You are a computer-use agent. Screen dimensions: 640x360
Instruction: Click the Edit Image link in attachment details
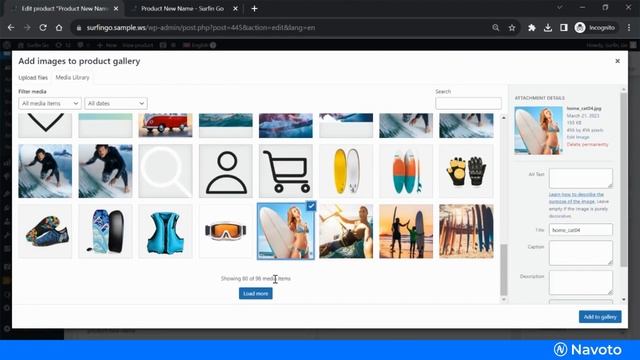[x=578, y=137]
